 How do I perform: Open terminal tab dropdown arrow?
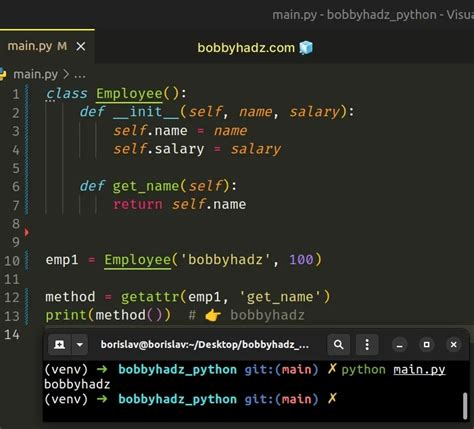[x=80, y=344]
